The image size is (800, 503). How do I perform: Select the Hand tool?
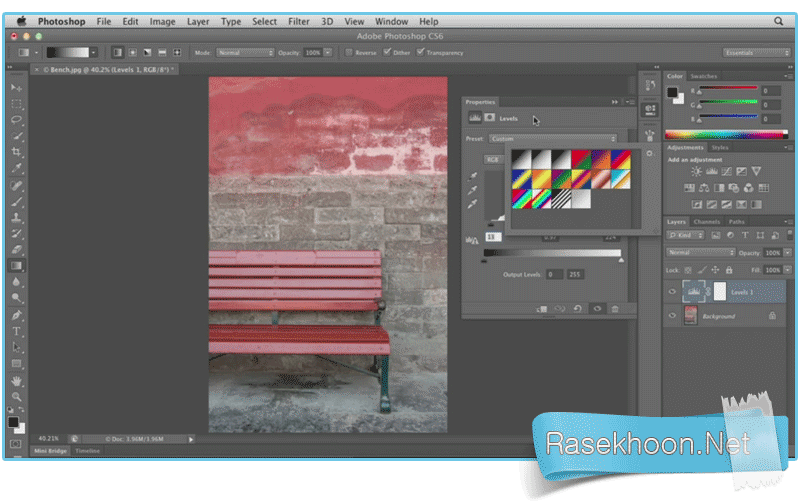pos(16,381)
